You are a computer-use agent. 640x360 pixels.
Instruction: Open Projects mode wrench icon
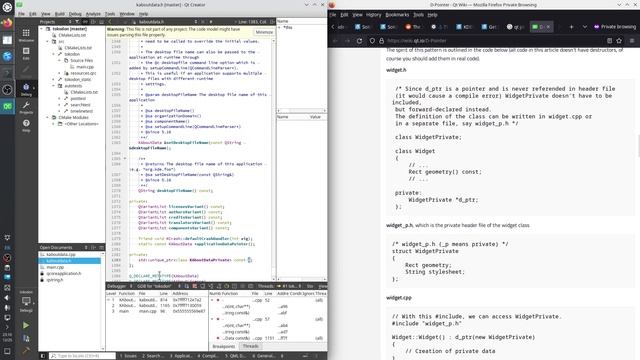coord(26,108)
